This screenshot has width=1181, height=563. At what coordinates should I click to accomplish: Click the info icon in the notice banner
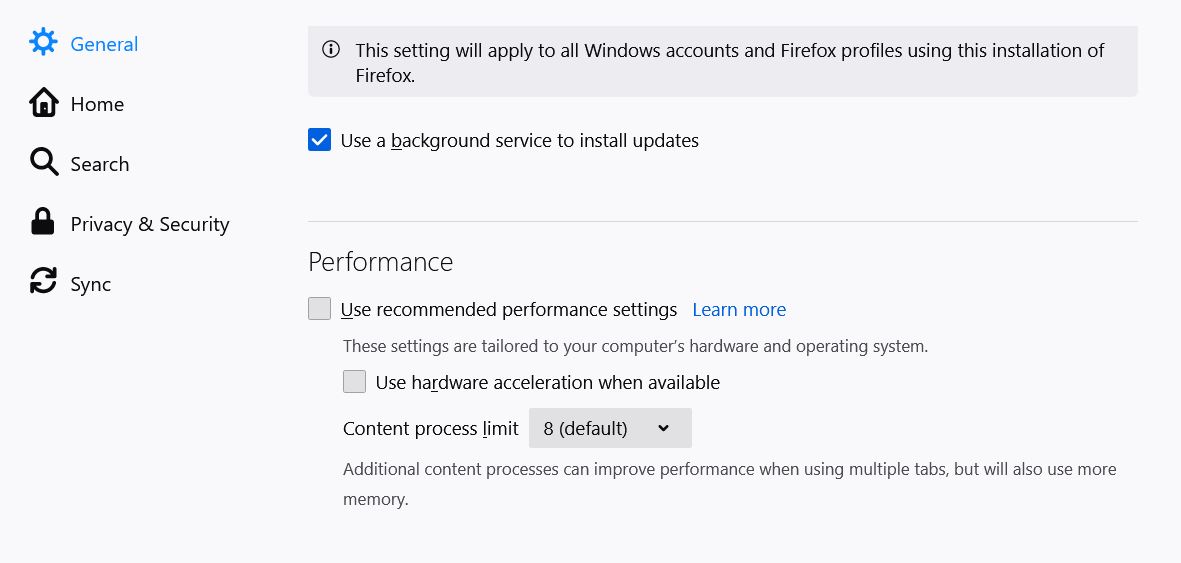[x=330, y=50]
